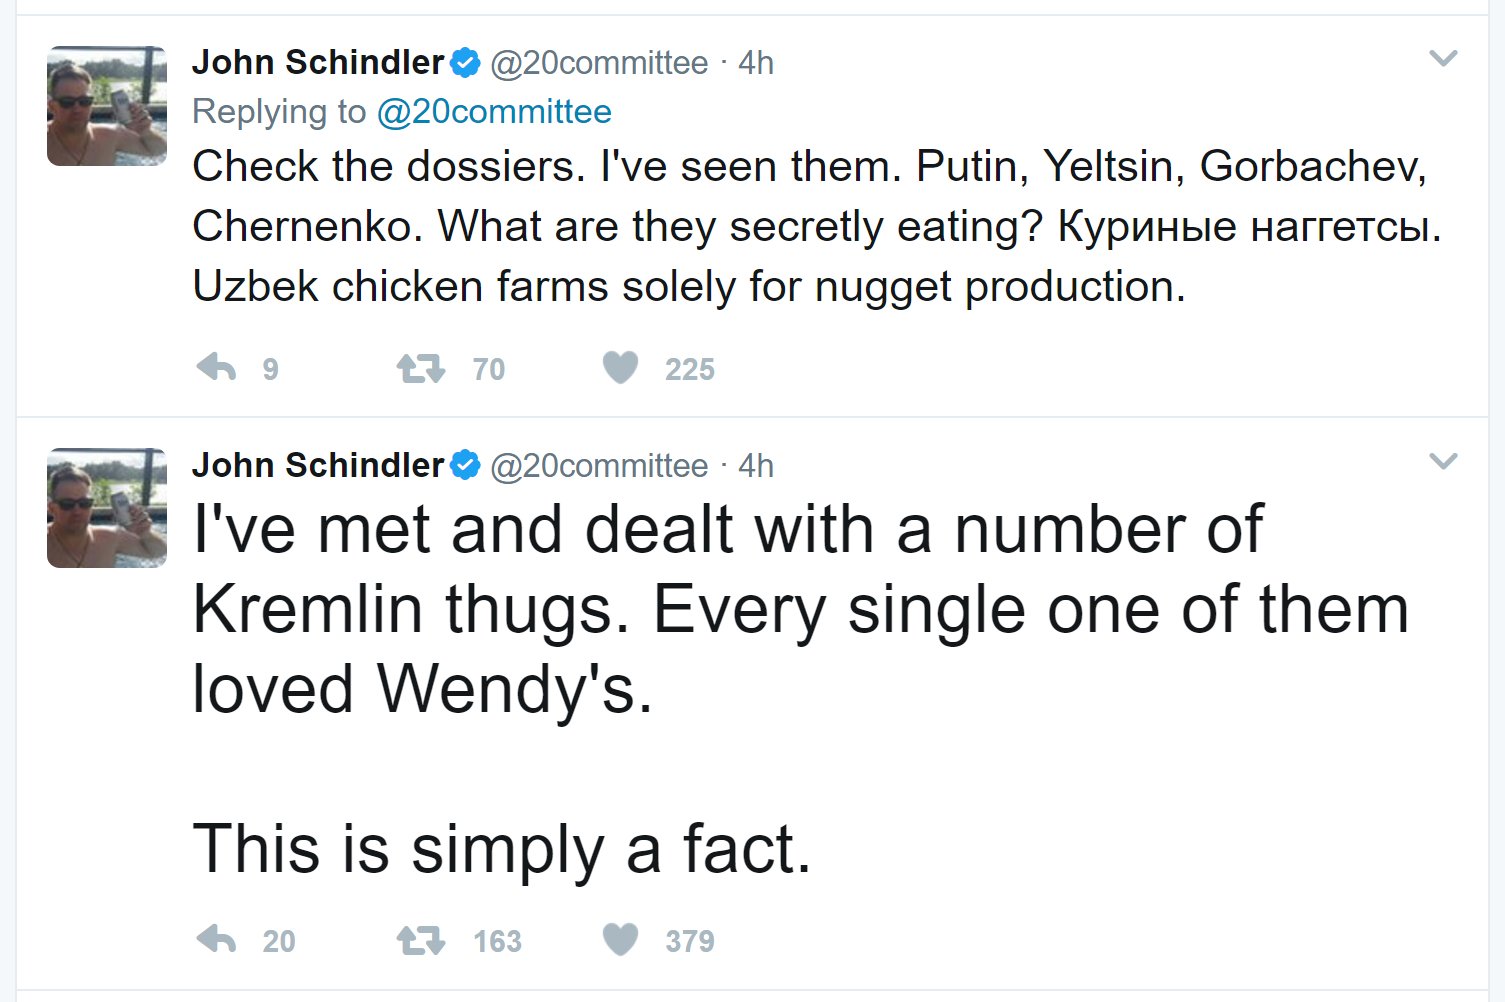1505x1002 pixels.
Task: Open the 4h timestamp of second tweet
Action: pyautogui.click(x=756, y=466)
